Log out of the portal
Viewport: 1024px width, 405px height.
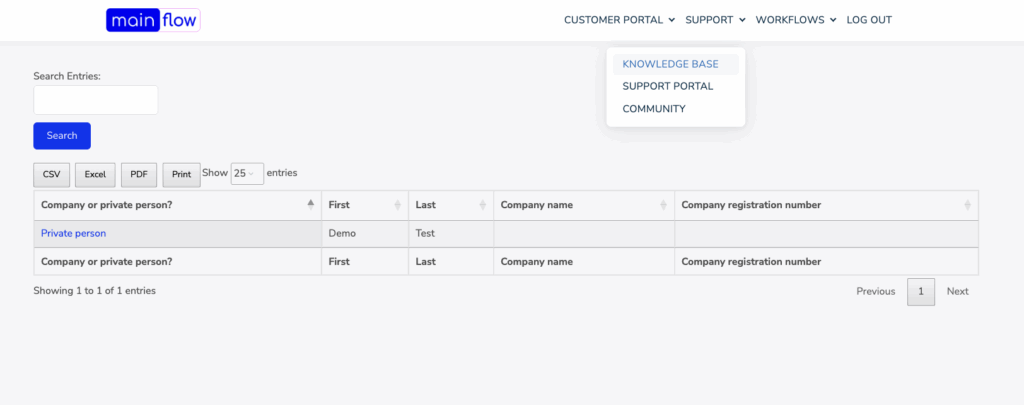869,20
